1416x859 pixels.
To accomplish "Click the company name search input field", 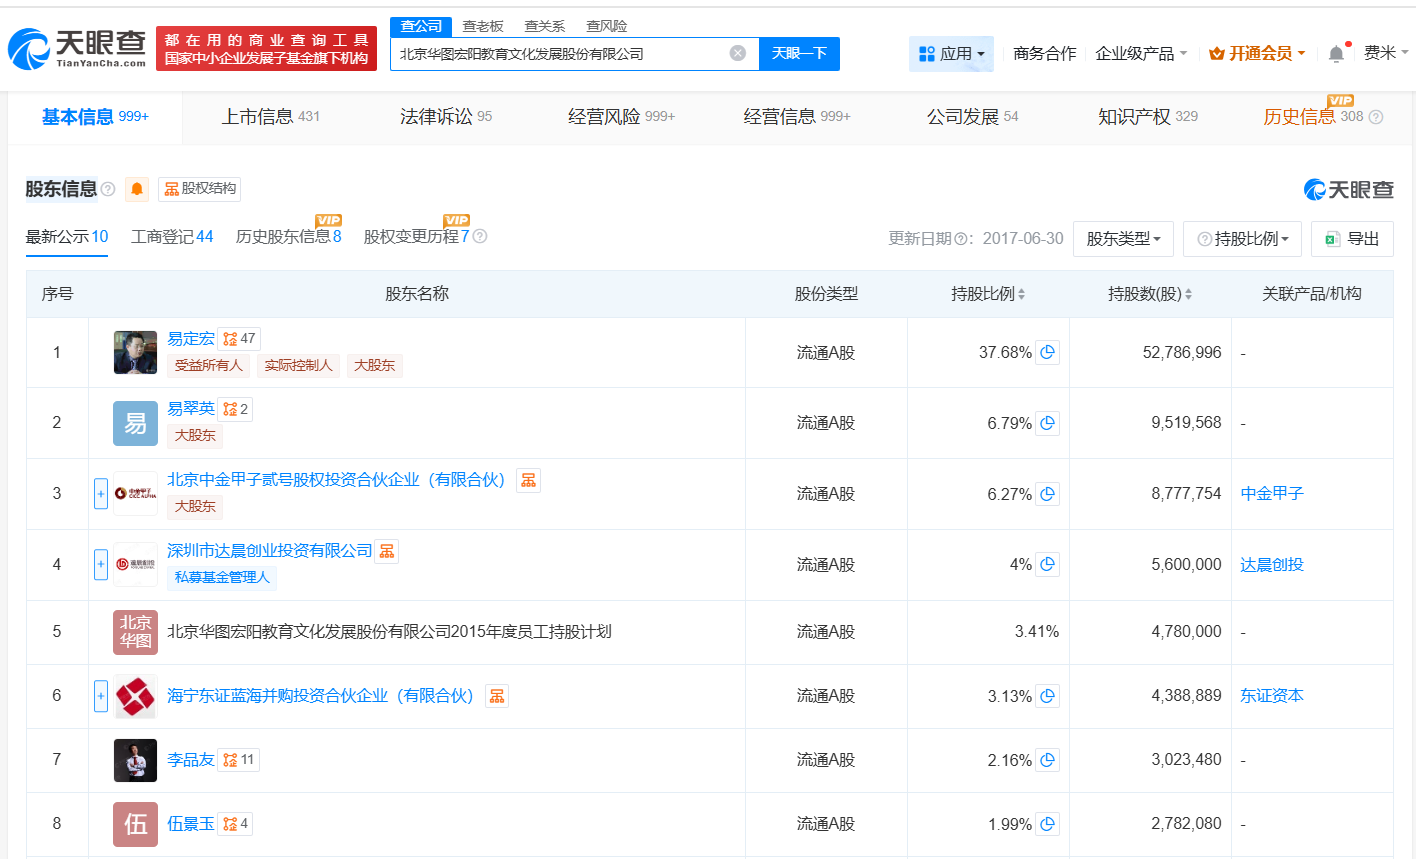I will click(x=560, y=54).
